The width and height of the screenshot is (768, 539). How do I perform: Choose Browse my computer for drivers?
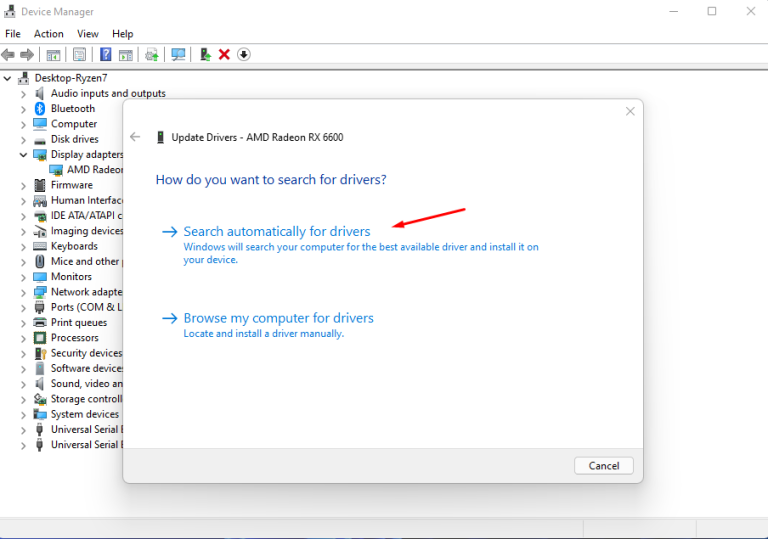[x=279, y=318]
